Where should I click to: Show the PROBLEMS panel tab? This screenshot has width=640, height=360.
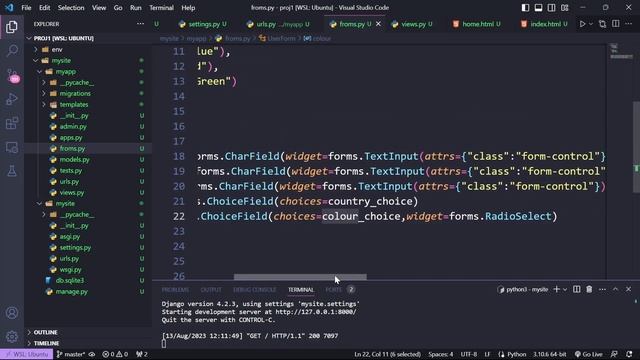click(175, 290)
